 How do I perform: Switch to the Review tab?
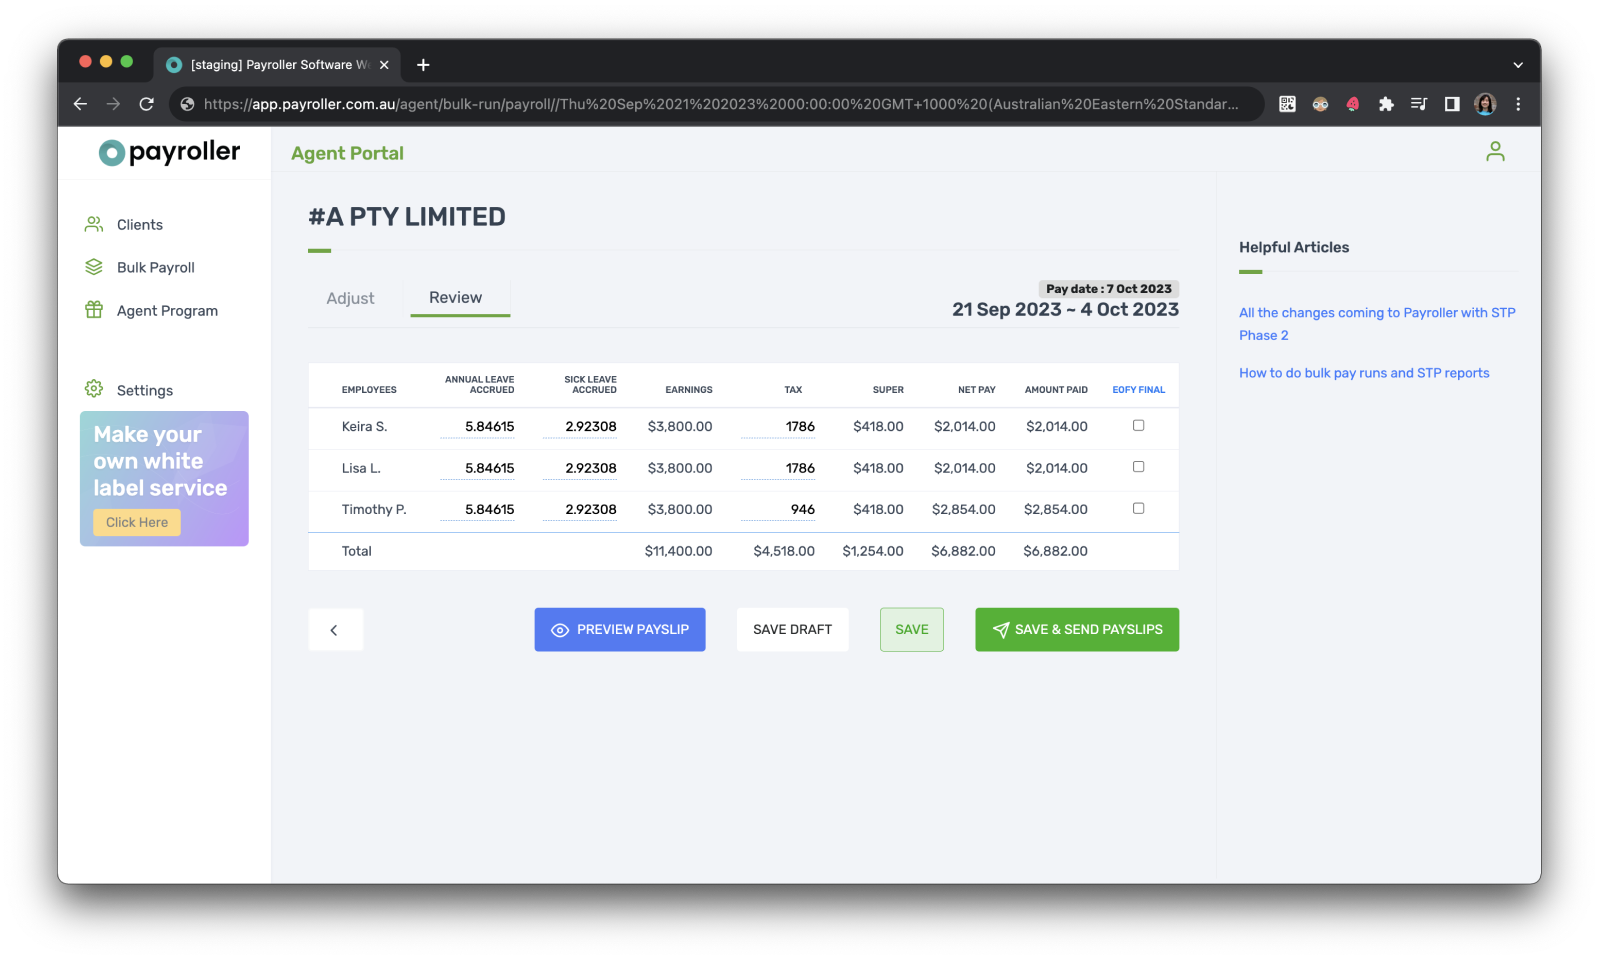(x=456, y=298)
